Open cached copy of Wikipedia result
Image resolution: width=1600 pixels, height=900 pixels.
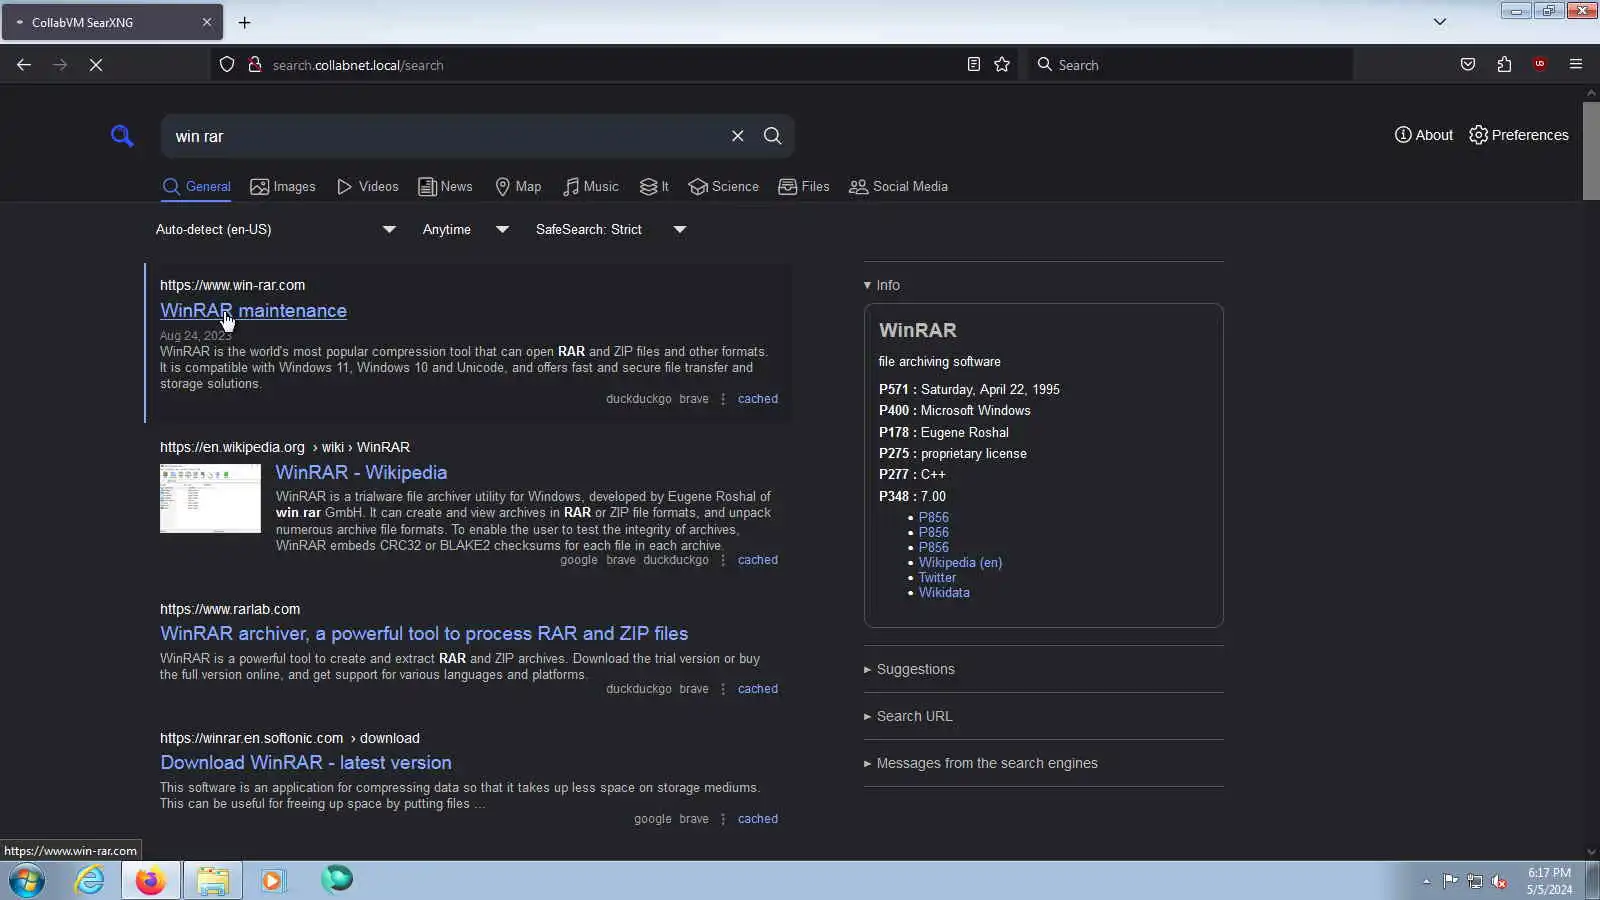click(758, 560)
